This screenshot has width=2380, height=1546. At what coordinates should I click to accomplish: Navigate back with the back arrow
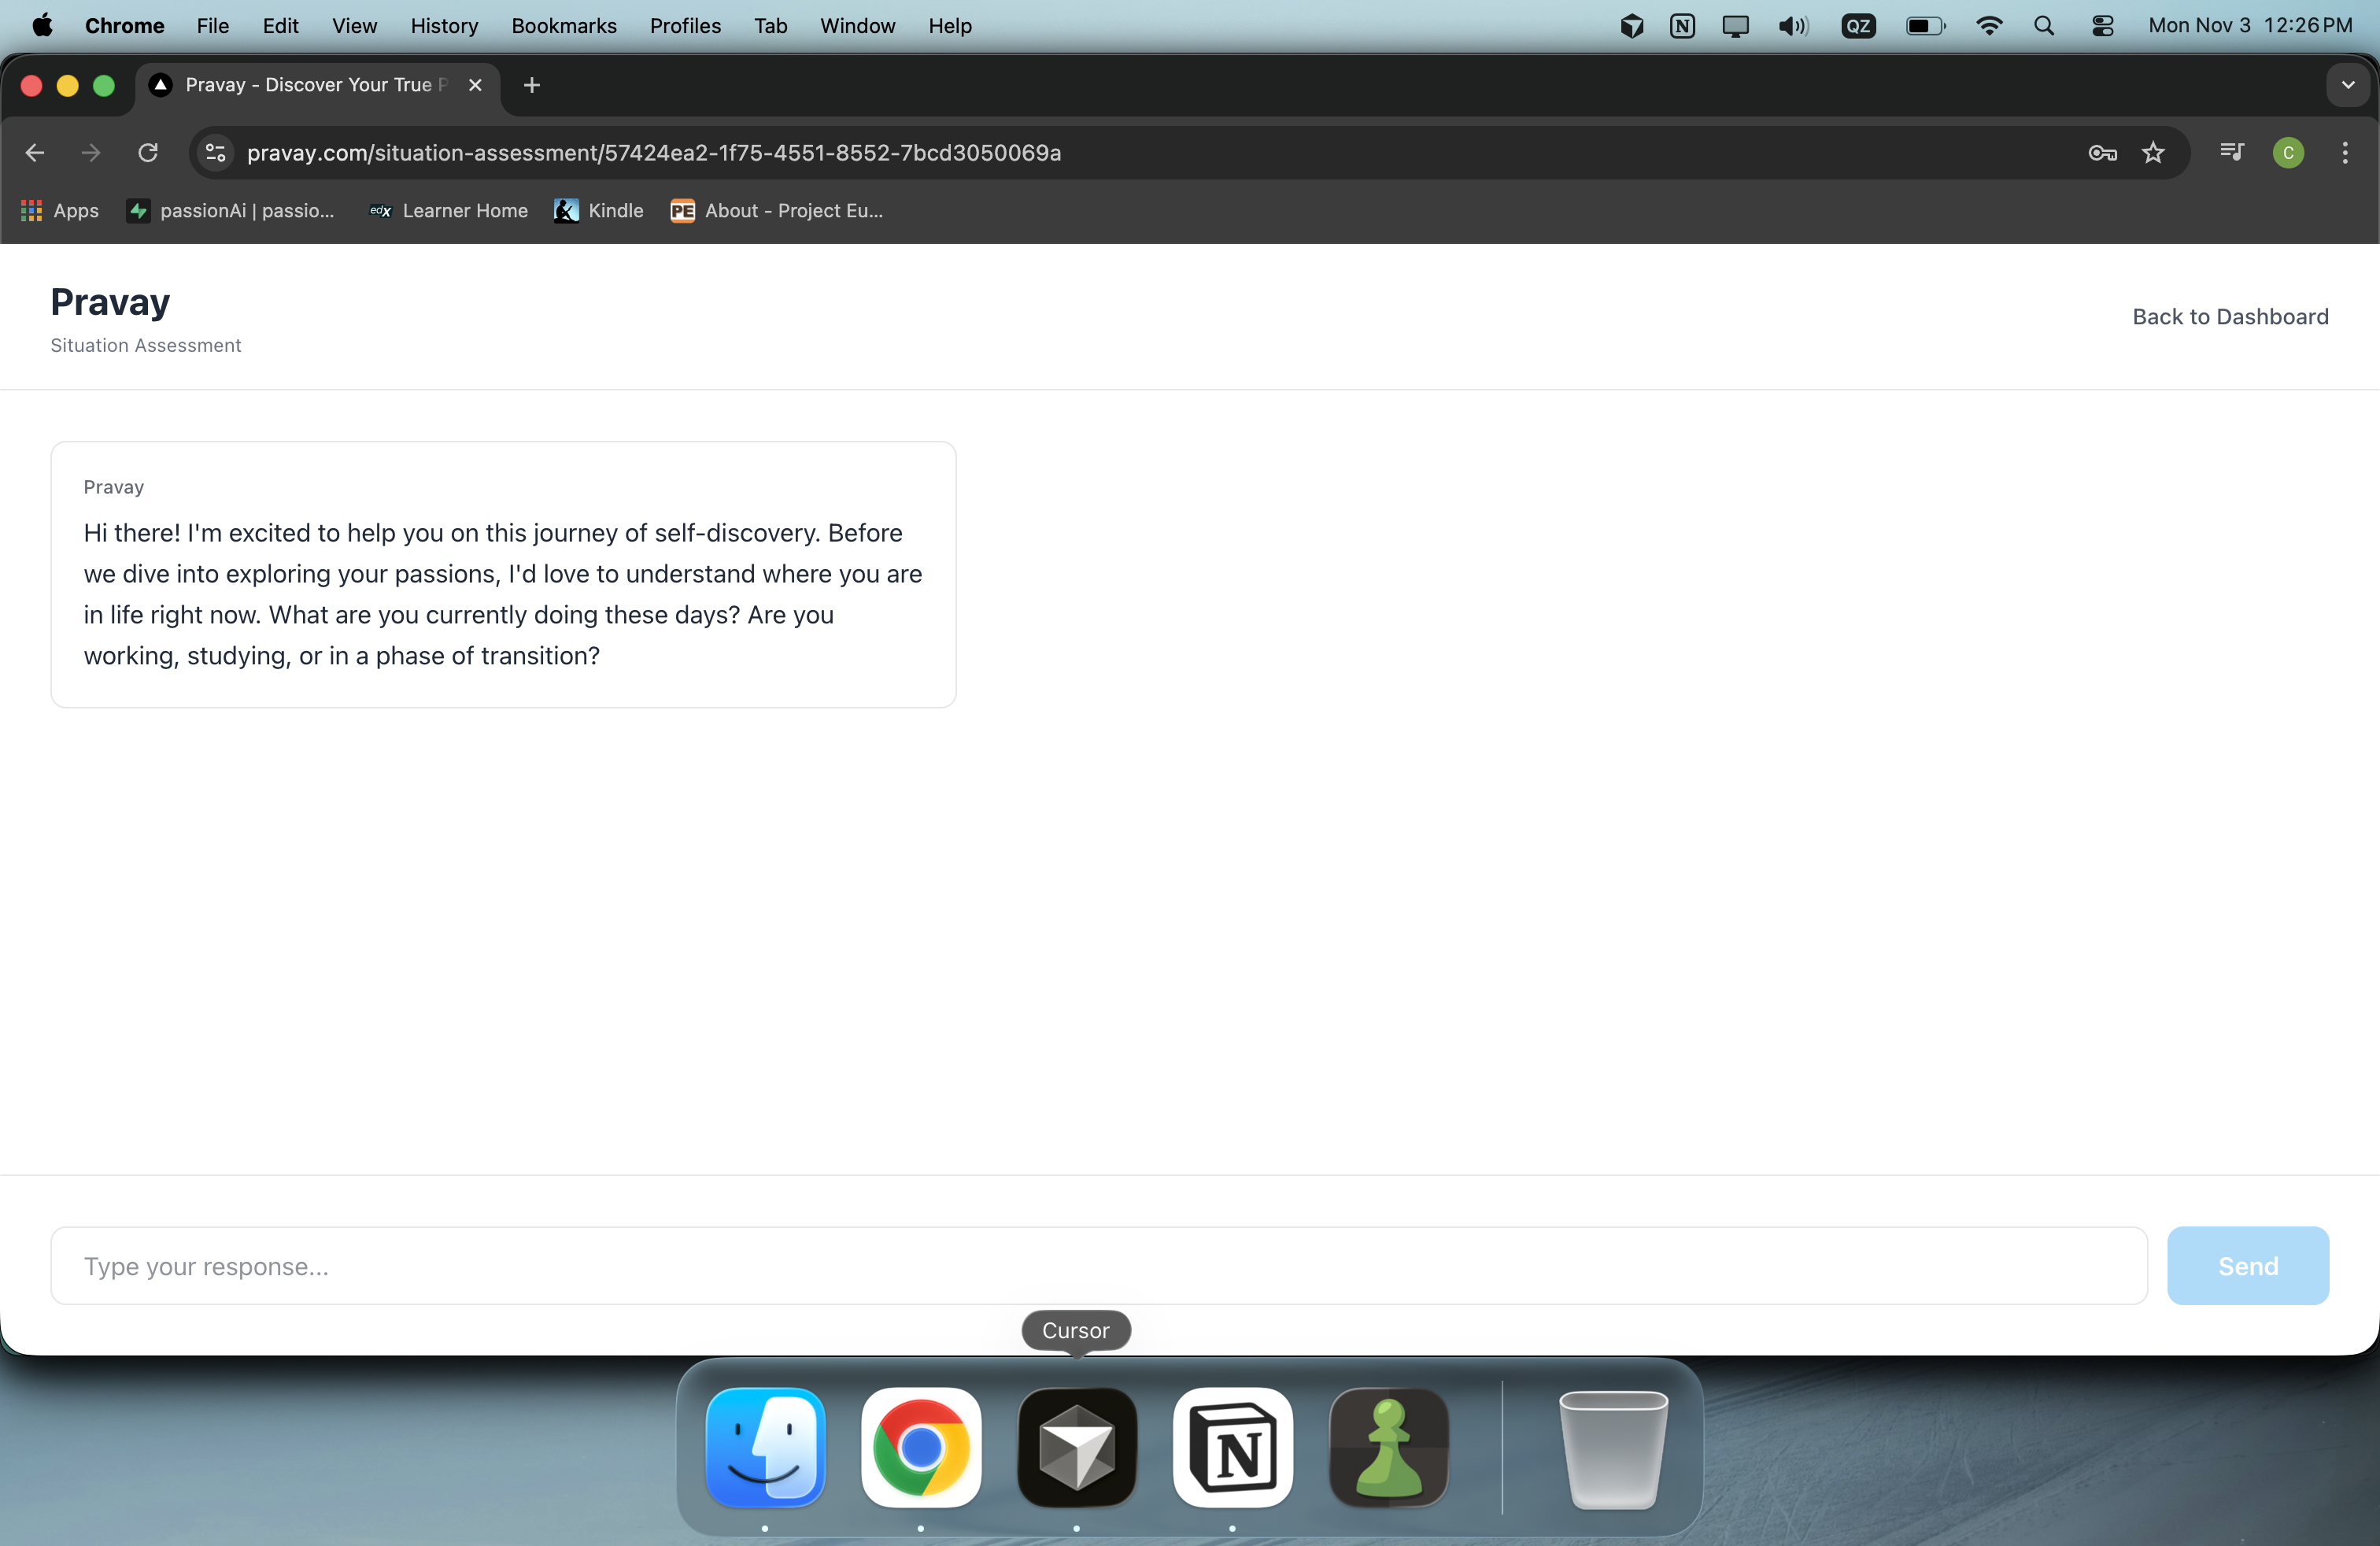35,152
